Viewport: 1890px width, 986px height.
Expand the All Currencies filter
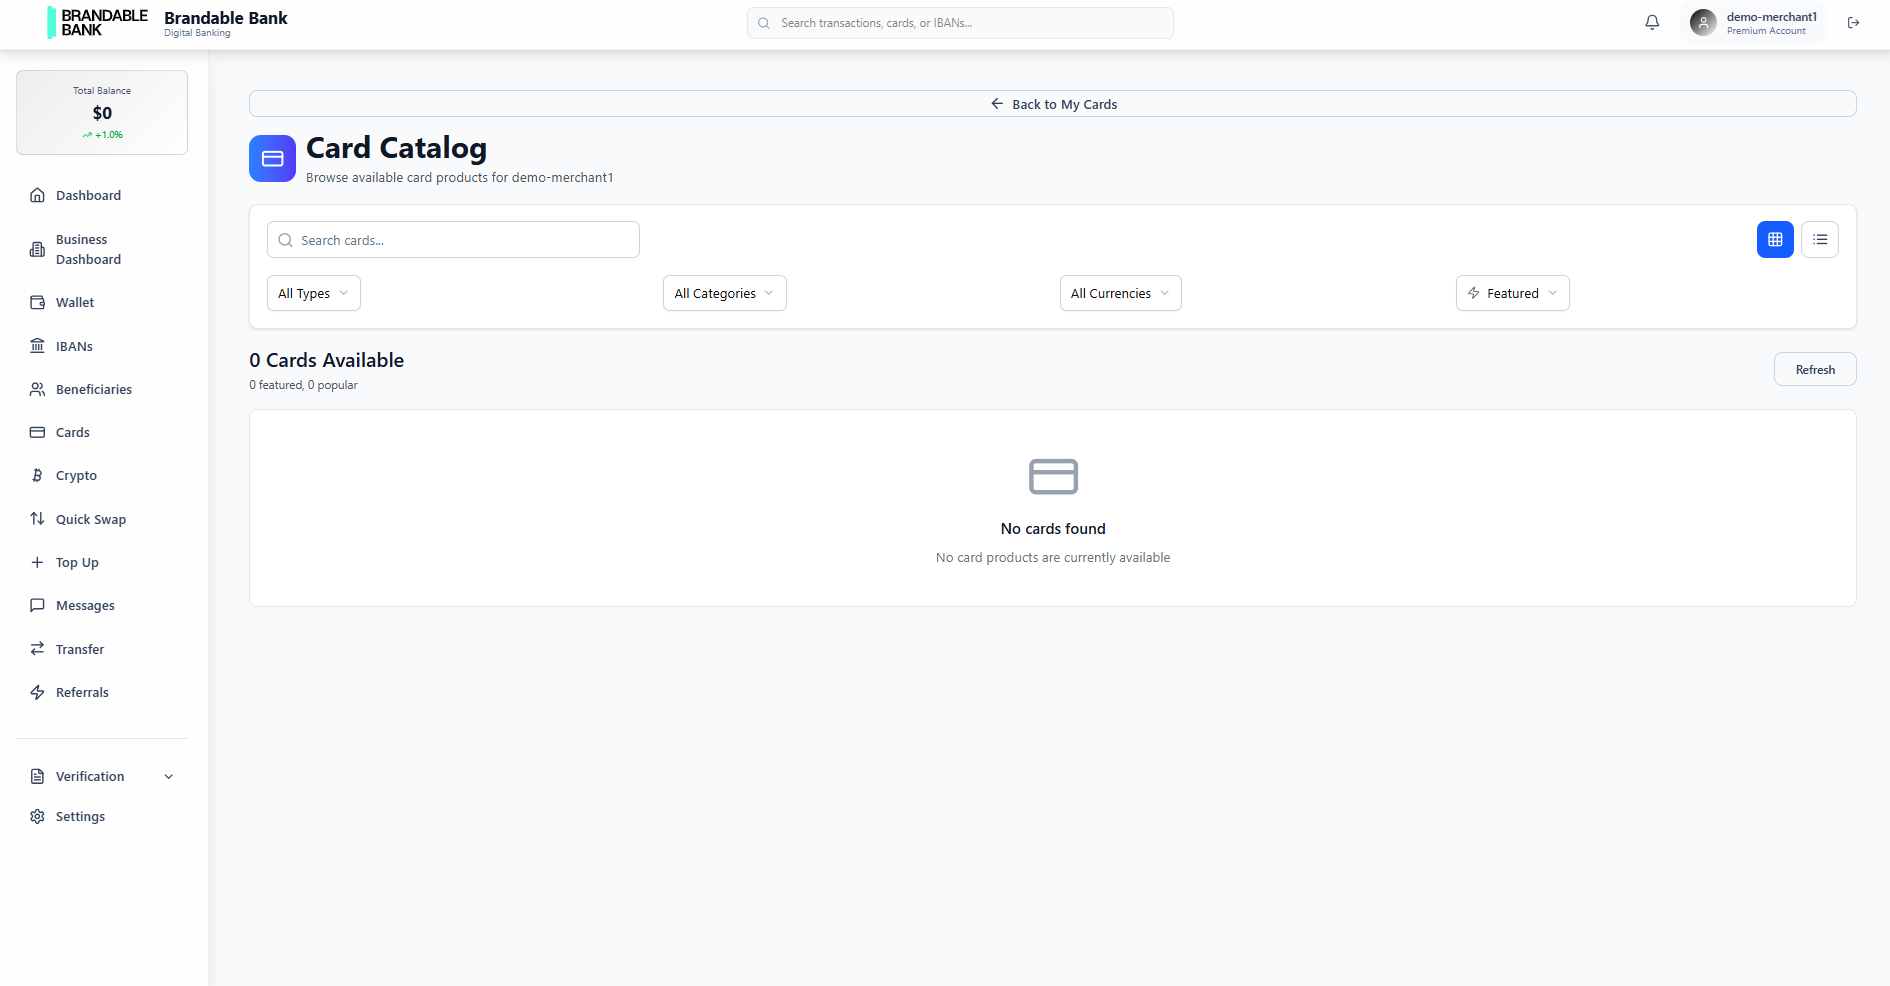pyautogui.click(x=1120, y=292)
